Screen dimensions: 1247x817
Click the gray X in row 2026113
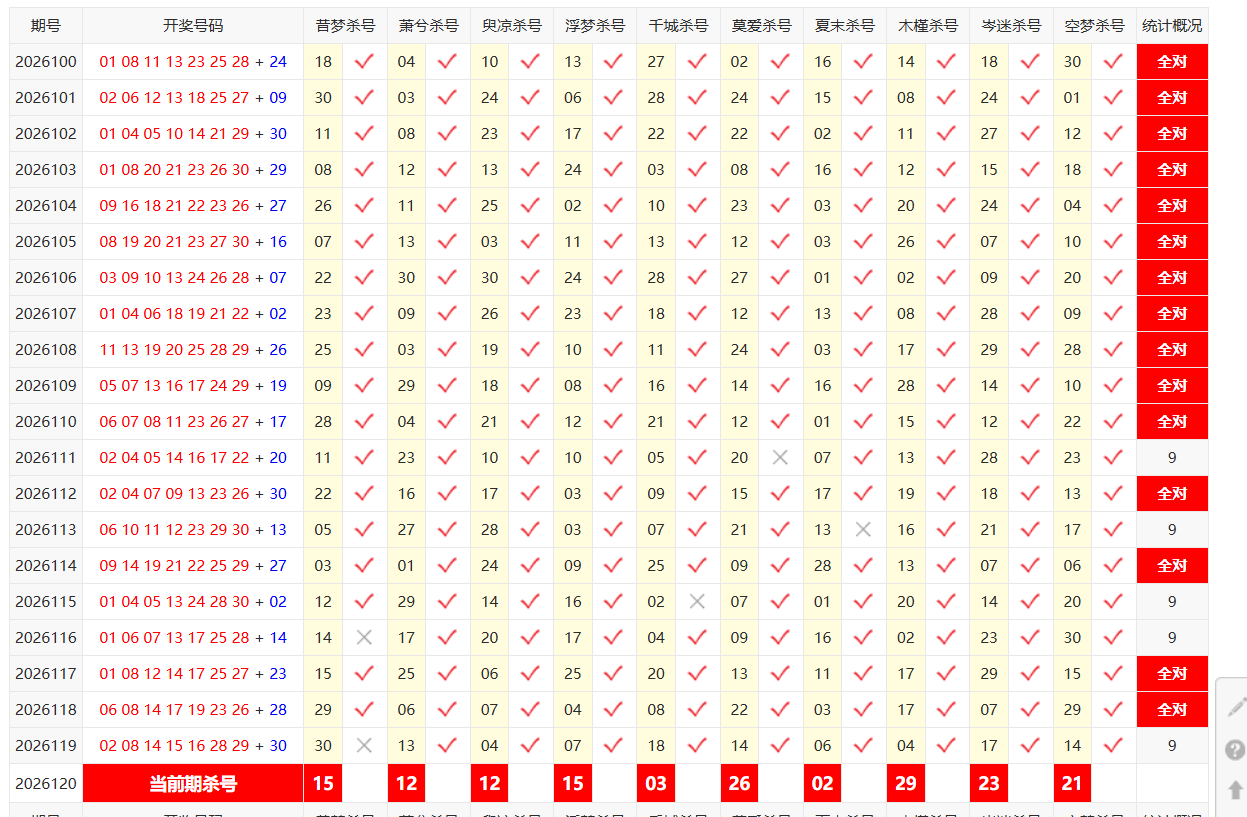[863, 530]
